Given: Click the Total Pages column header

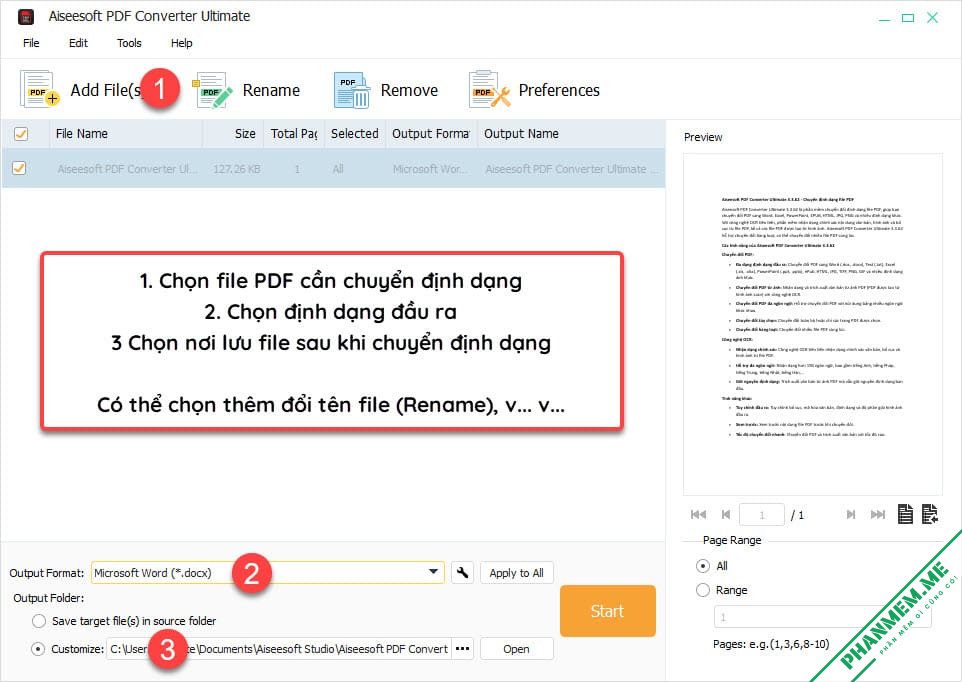Looking at the screenshot, I should click(x=294, y=134).
